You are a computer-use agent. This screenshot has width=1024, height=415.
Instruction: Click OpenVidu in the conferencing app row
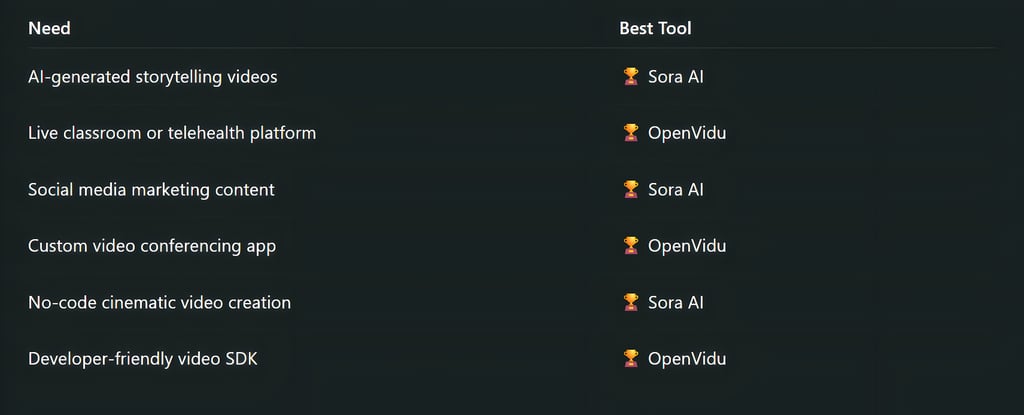coord(687,246)
